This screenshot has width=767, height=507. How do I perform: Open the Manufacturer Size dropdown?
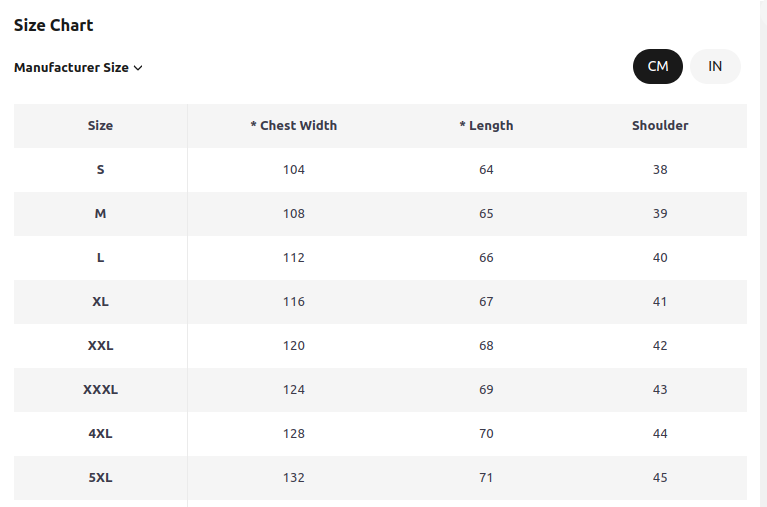point(78,68)
